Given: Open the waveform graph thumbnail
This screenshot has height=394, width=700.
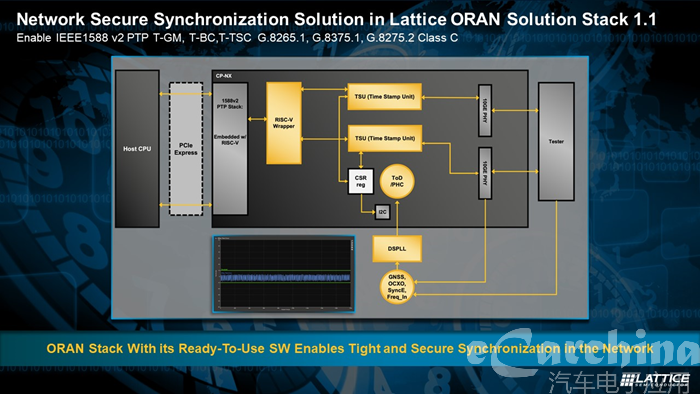Looking at the screenshot, I should coord(283,274).
